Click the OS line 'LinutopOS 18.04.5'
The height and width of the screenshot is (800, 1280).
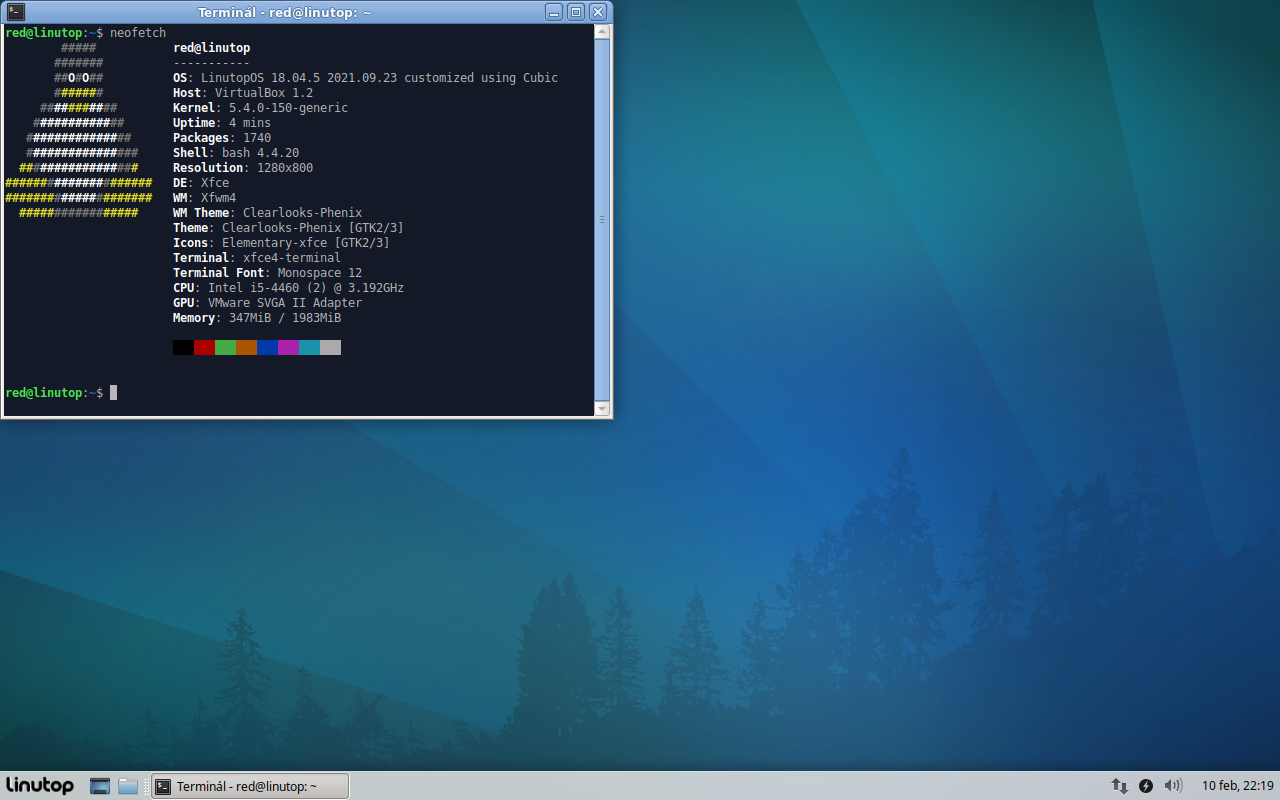pos(365,78)
